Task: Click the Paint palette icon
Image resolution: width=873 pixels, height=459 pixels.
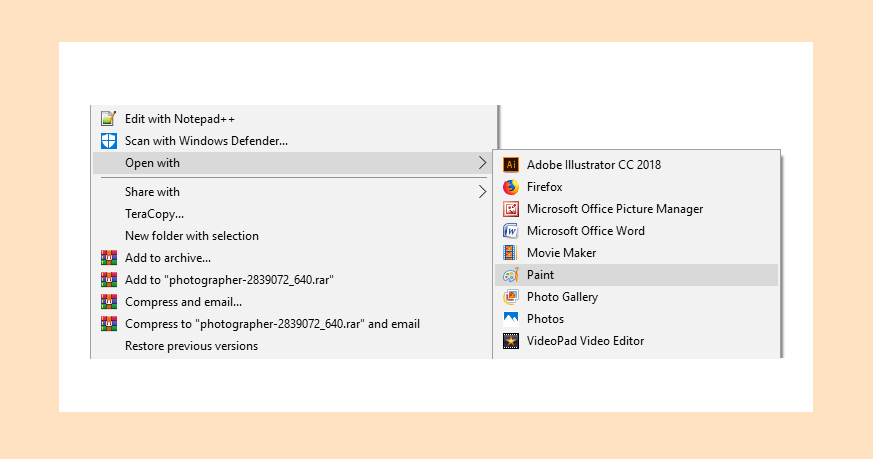Action: (511, 275)
